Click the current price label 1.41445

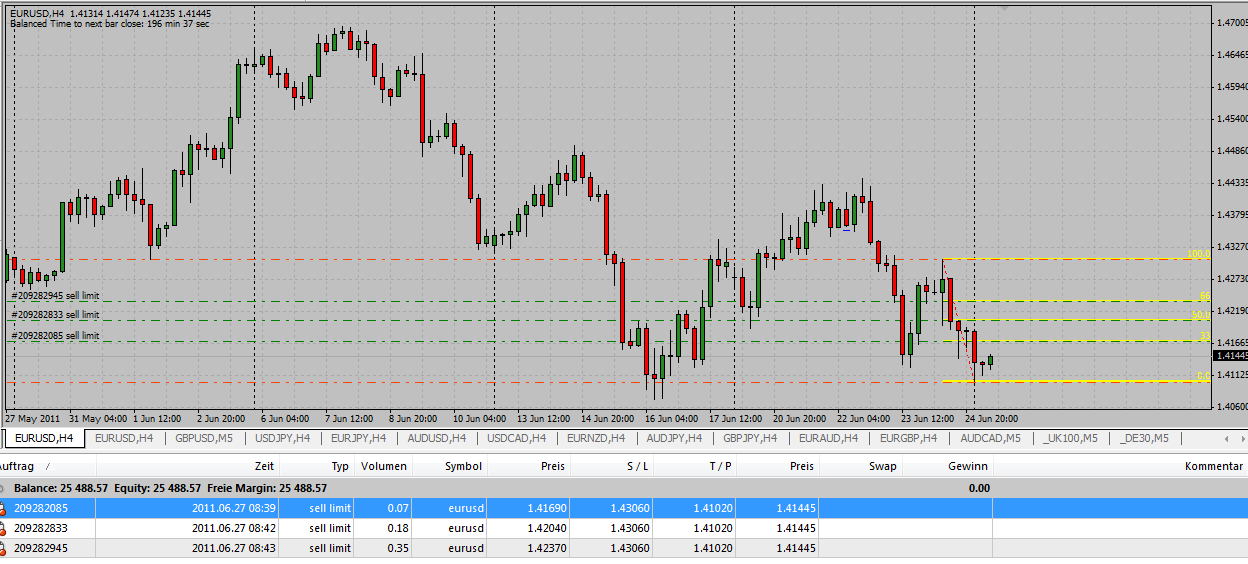[1229, 356]
